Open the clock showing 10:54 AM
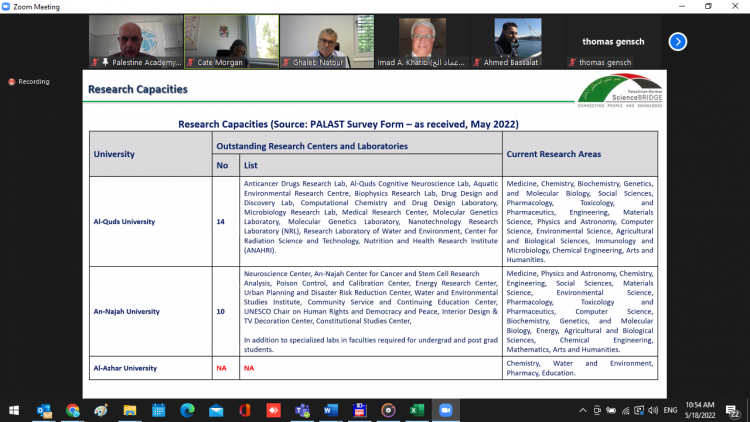The height and width of the screenshot is (422, 750). 700,411
